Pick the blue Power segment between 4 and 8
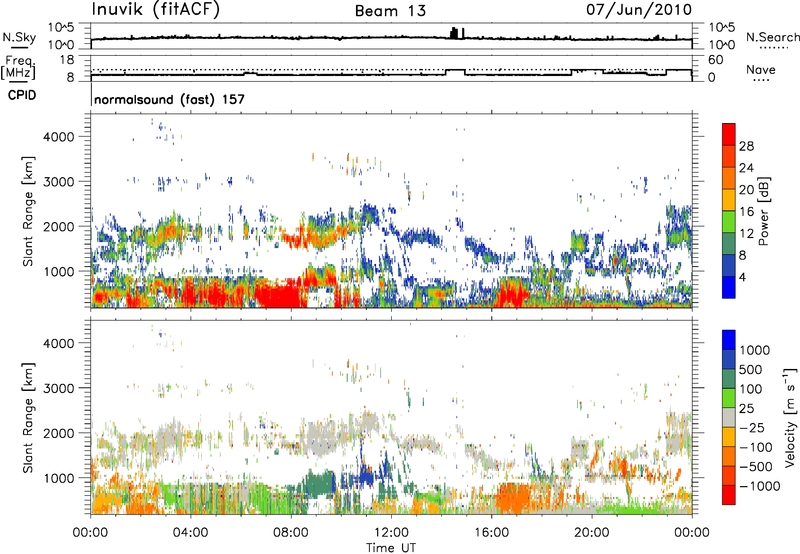Viewport: 800px width, 554px height. tap(729, 265)
